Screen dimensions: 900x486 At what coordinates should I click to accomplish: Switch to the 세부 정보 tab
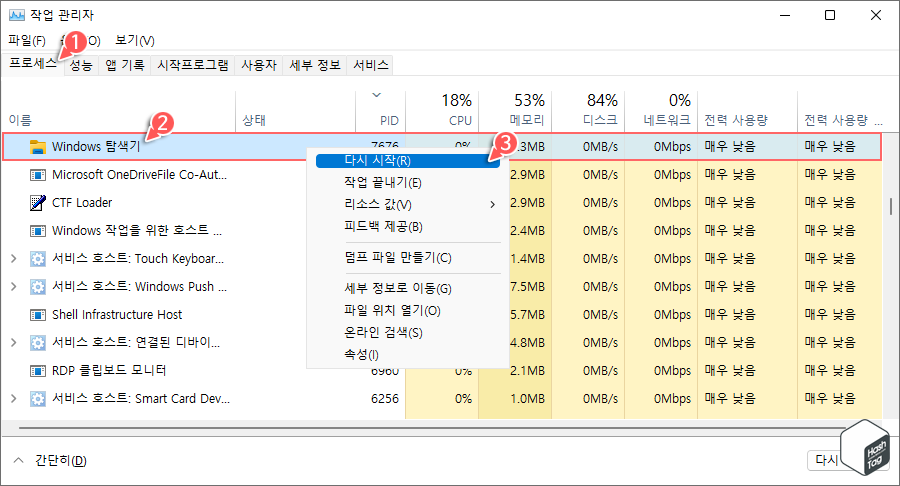pyautogui.click(x=315, y=65)
